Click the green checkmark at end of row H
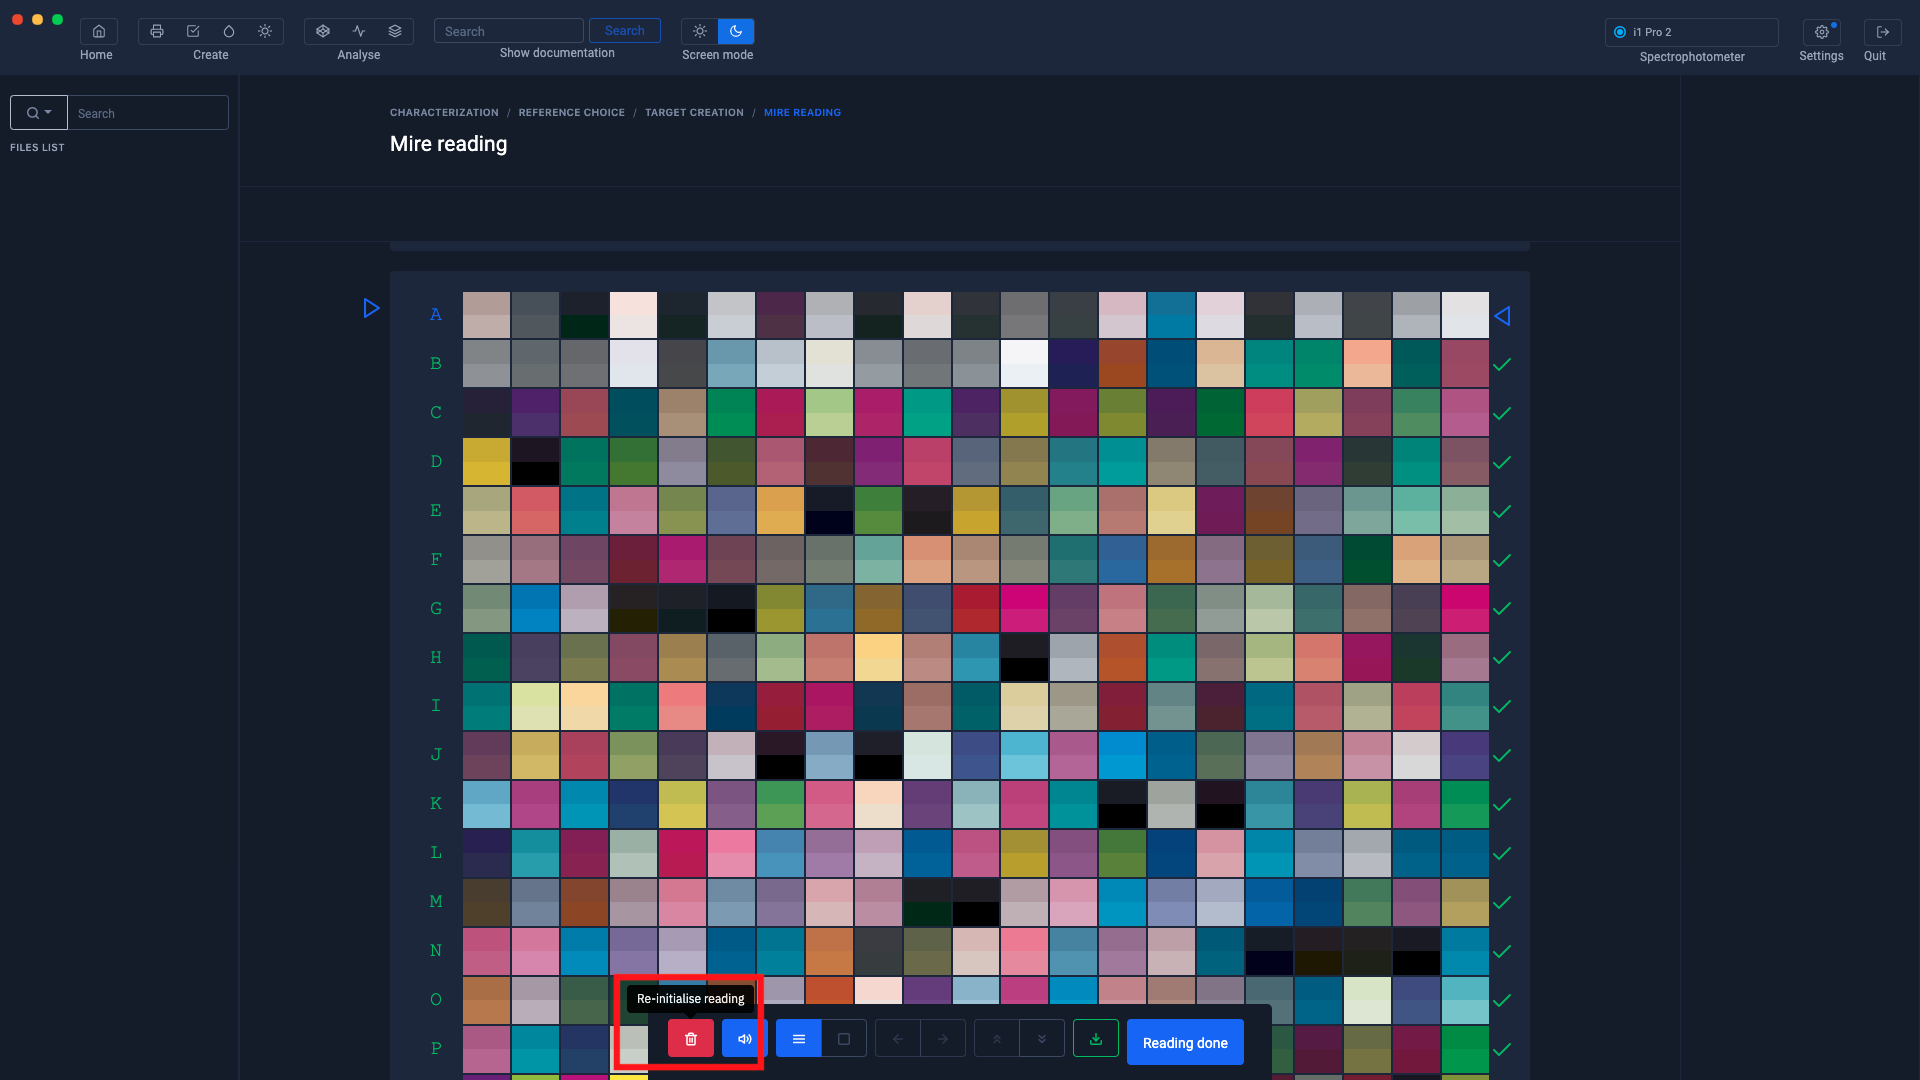The height and width of the screenshot is (1080, 1920). tap(1502, 657)
